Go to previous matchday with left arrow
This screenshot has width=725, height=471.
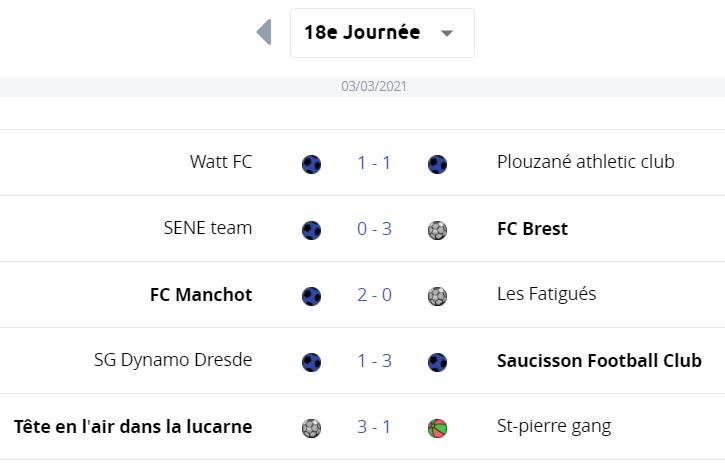264,32
